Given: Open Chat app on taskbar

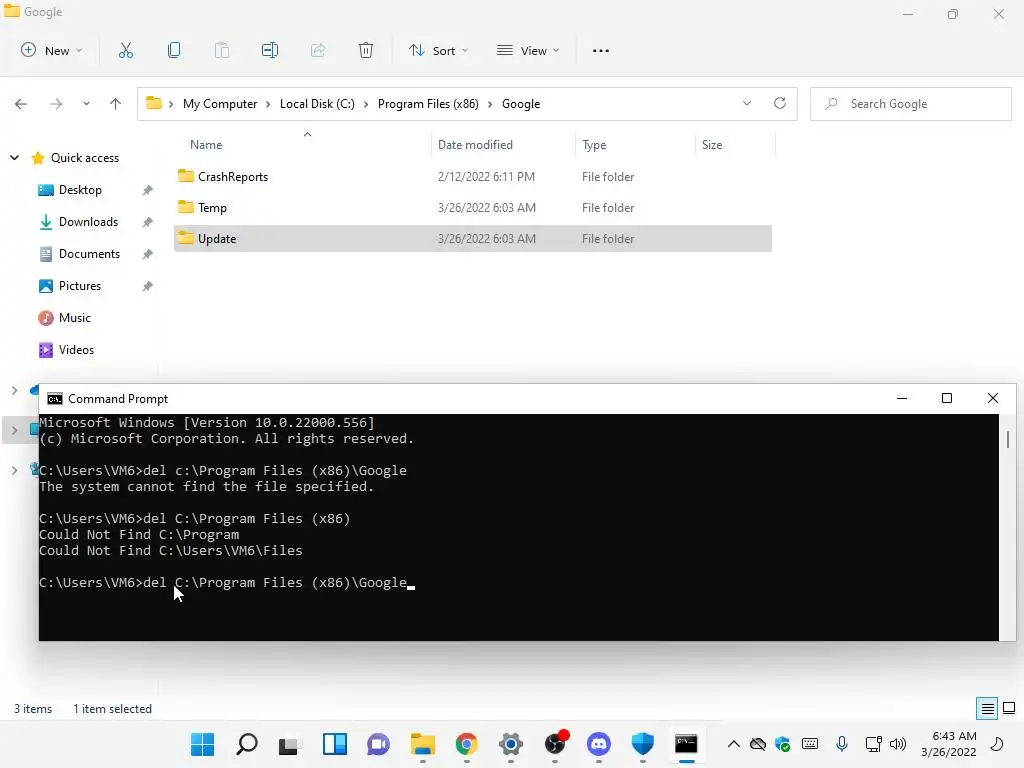Looking at the screenshot, I should click(379, 744).
